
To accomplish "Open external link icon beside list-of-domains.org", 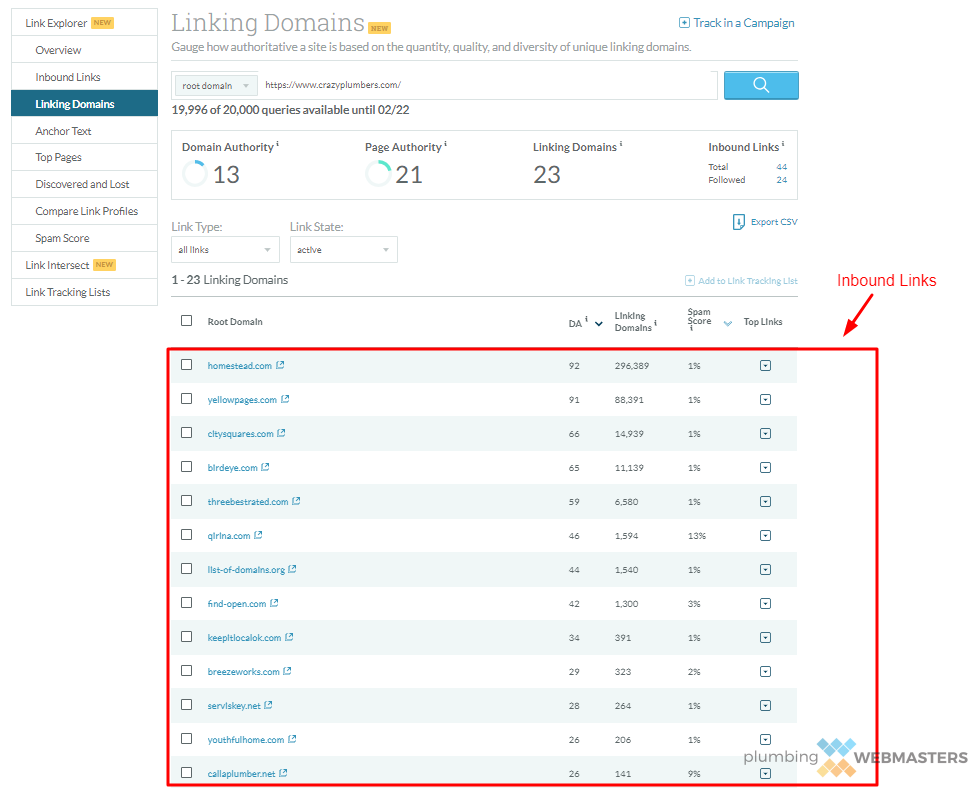I will [x=293, y=569].
